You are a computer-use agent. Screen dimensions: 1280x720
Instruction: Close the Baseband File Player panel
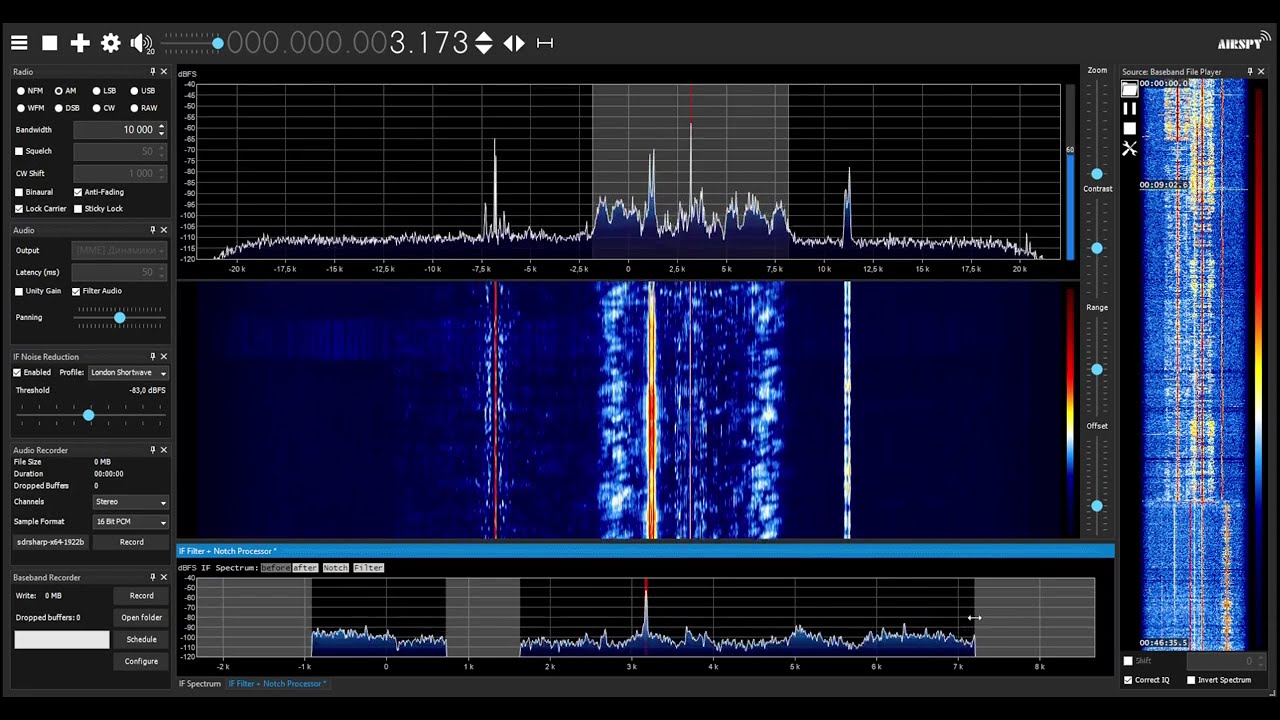(x=1261, y=72)
